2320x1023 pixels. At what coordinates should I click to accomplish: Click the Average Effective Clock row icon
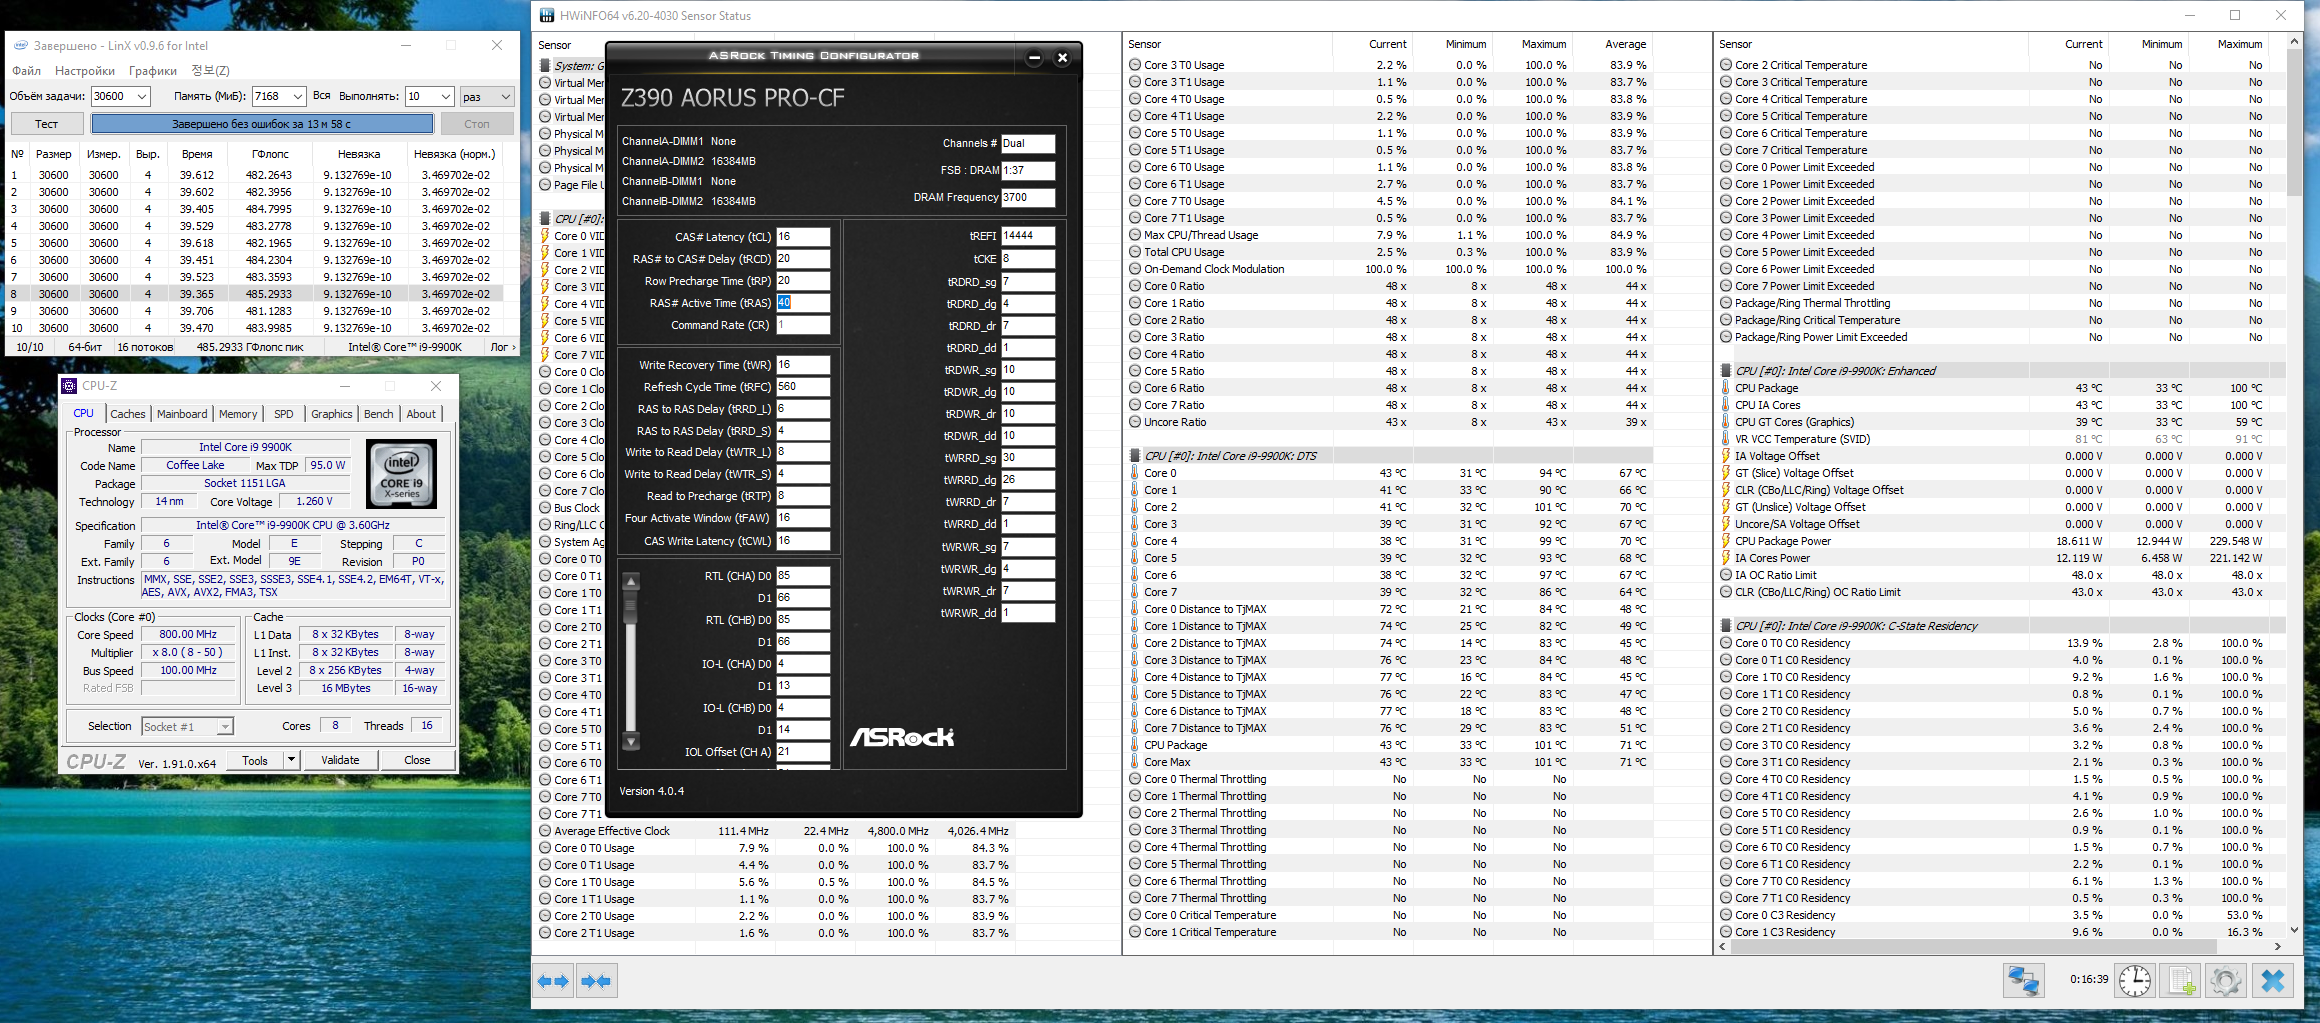[545, 831]
